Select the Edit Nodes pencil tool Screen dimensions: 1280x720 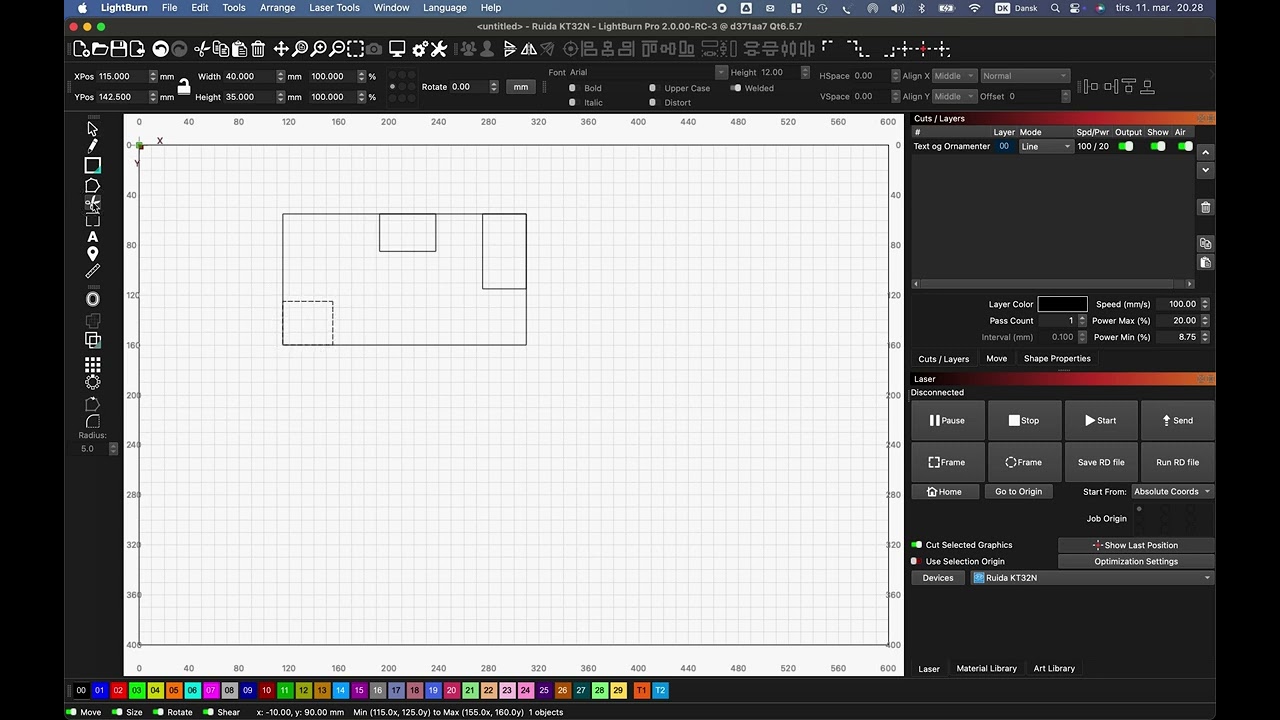click(x=92, y=146)
